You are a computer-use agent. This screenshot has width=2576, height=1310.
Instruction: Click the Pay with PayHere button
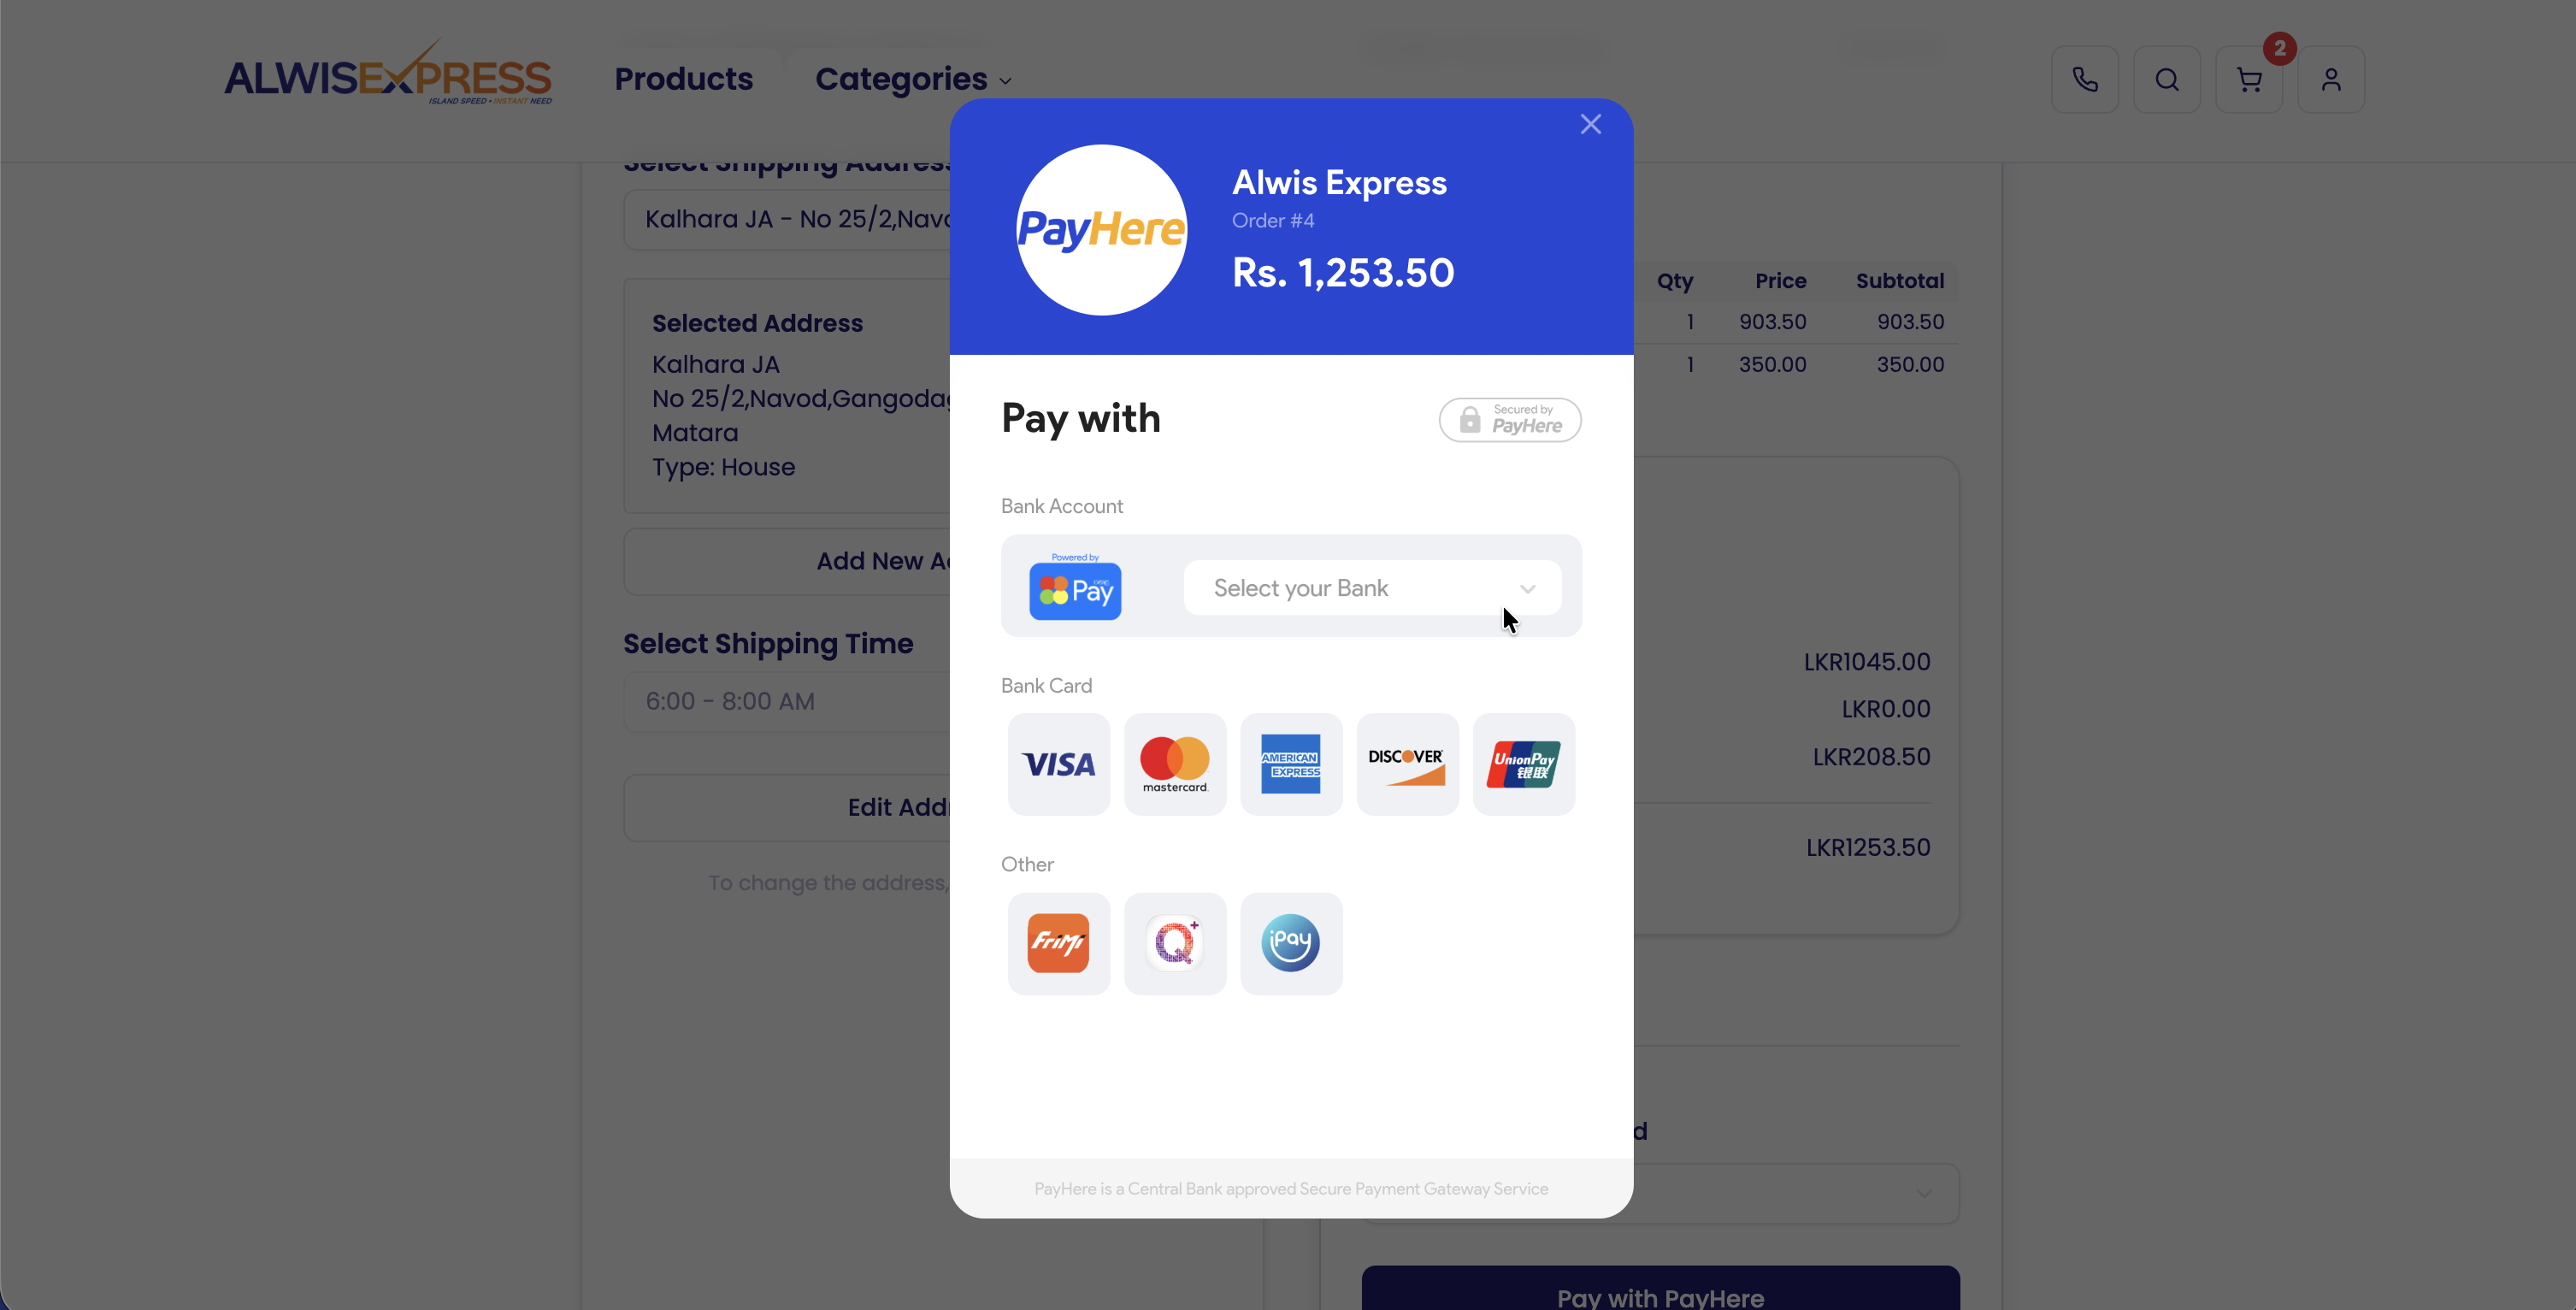click(x=1660, y=1290)
